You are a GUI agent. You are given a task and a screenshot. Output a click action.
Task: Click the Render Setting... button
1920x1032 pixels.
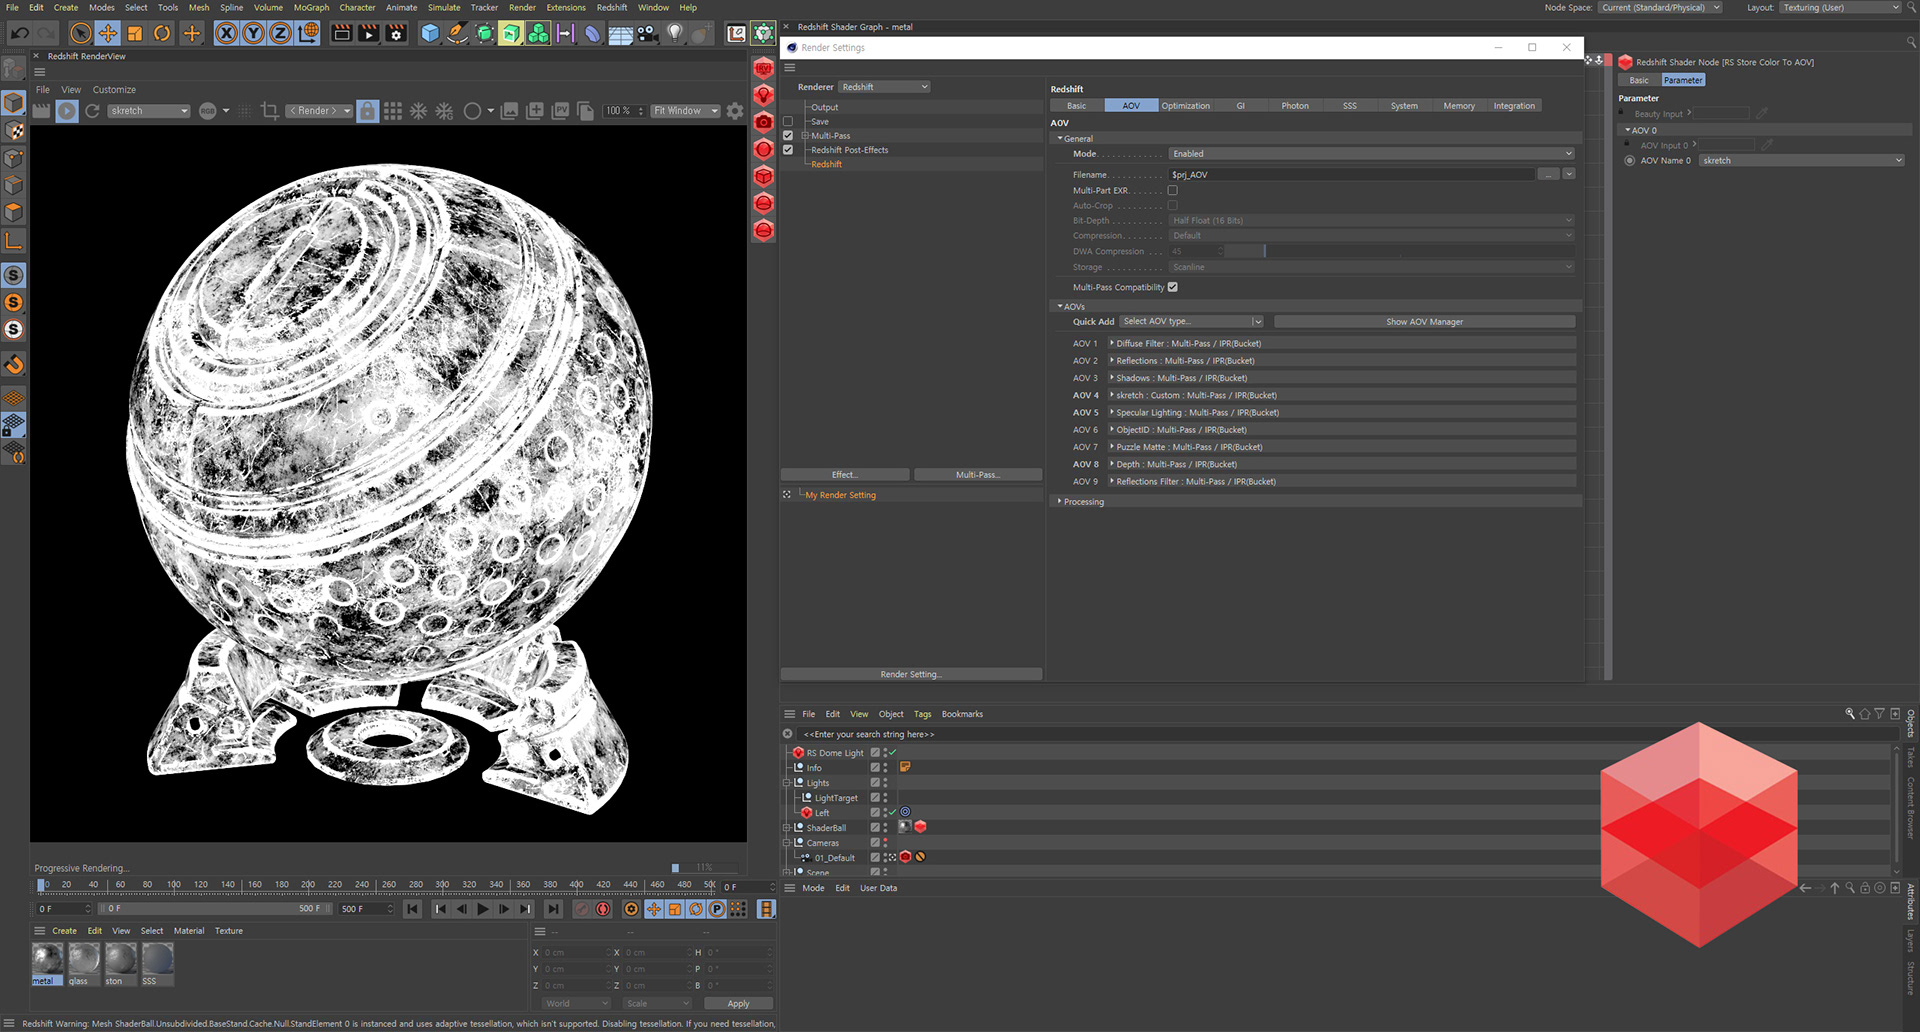(x=911, y=674)
